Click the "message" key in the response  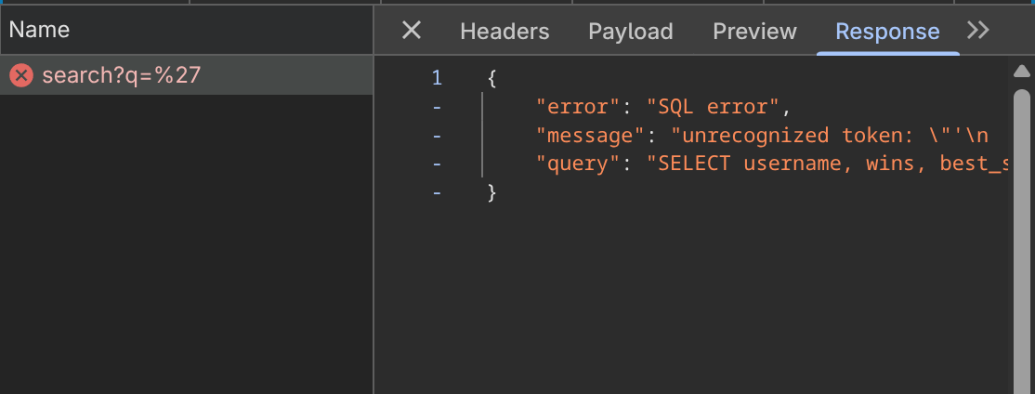point(591,135)
